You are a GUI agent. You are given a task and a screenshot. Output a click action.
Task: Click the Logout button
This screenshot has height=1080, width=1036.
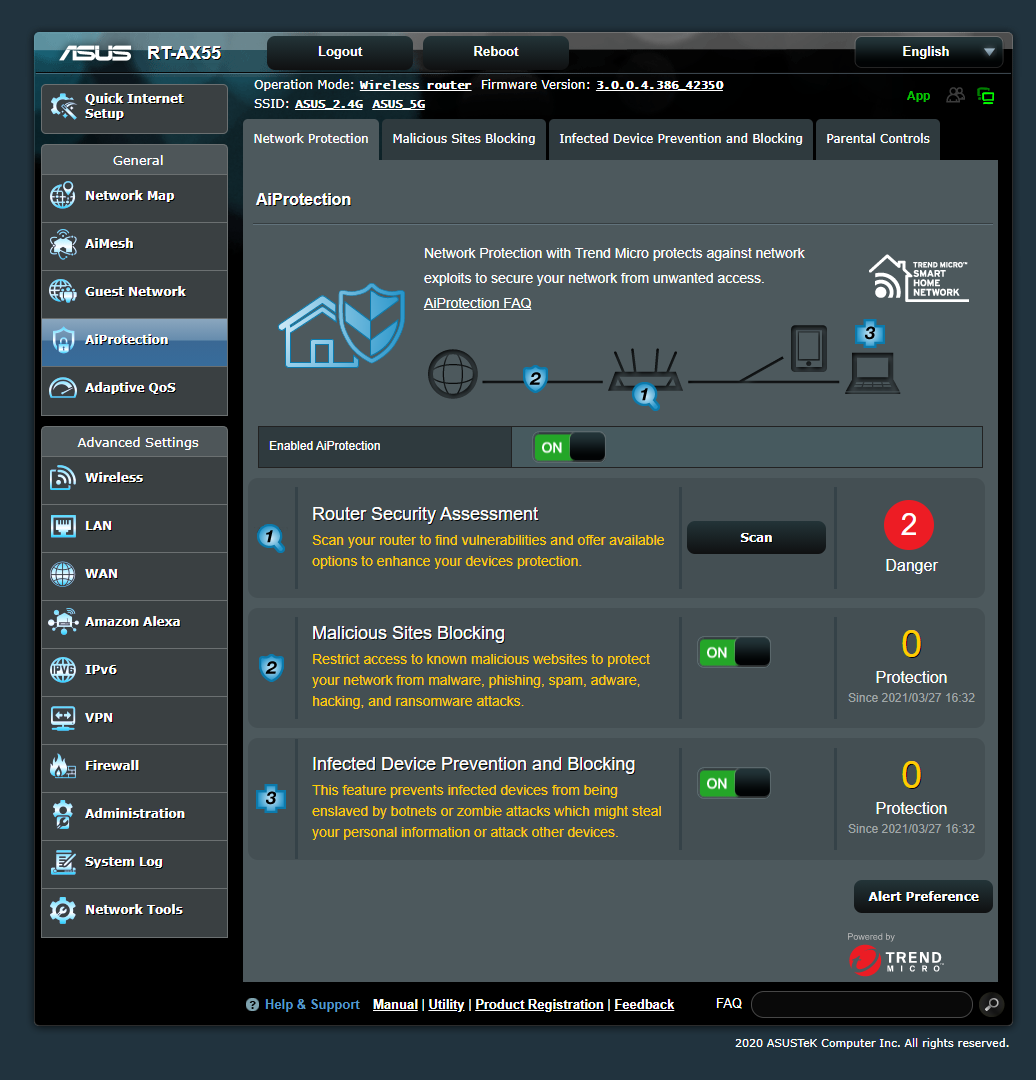[x=340, y=52]
